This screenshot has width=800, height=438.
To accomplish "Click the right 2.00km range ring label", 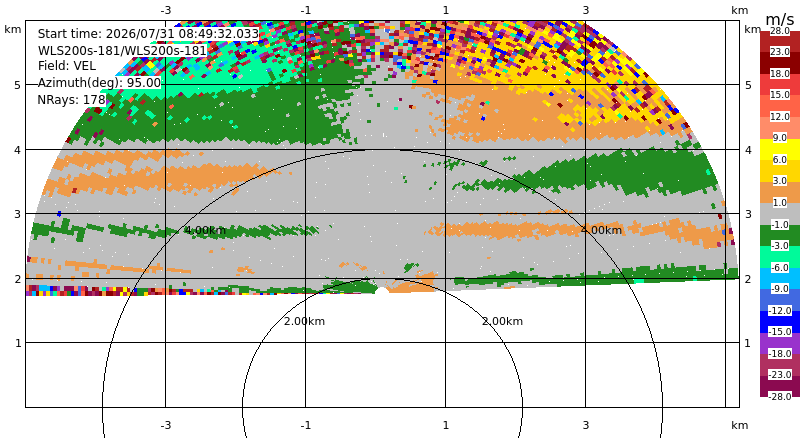I will click(x=503, y=321).
